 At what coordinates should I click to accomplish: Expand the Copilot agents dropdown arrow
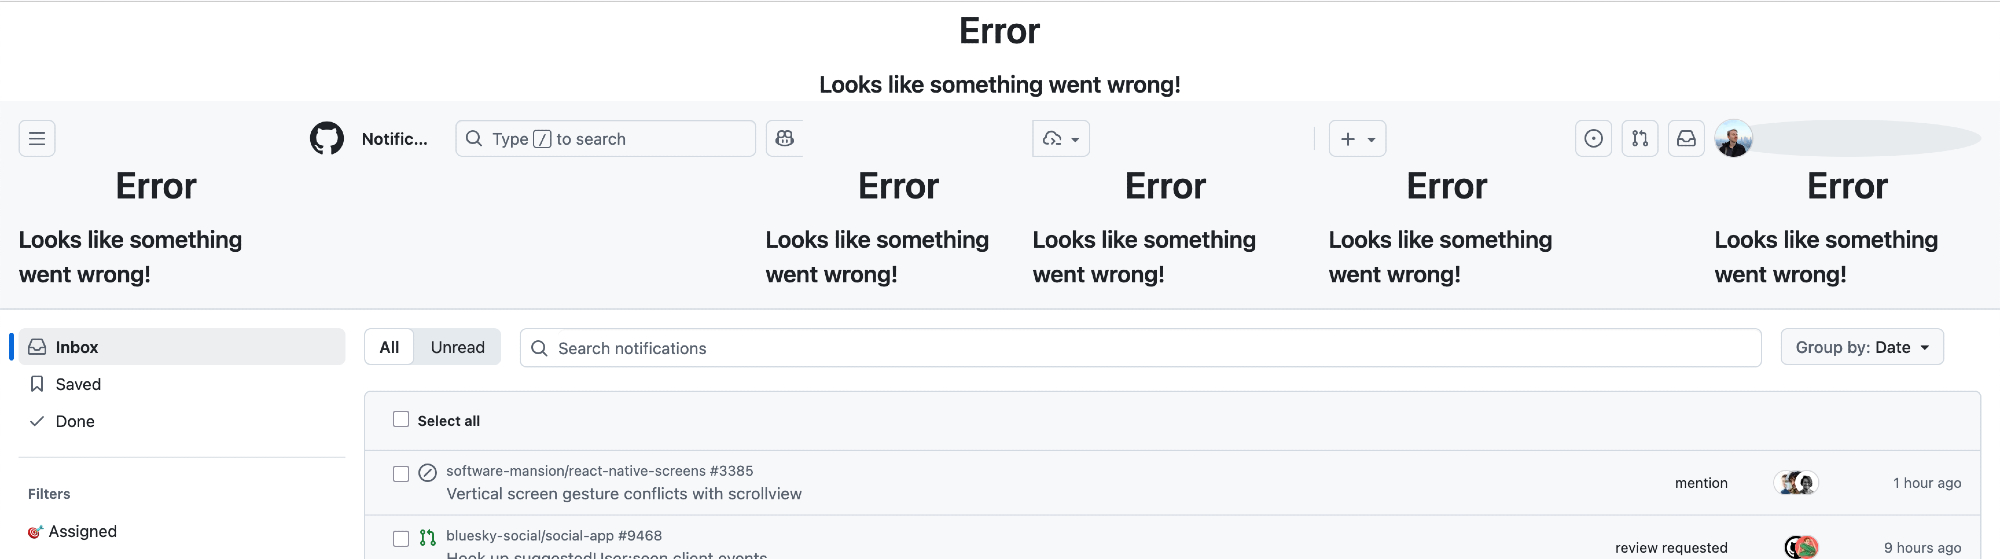pos(1075,140)
